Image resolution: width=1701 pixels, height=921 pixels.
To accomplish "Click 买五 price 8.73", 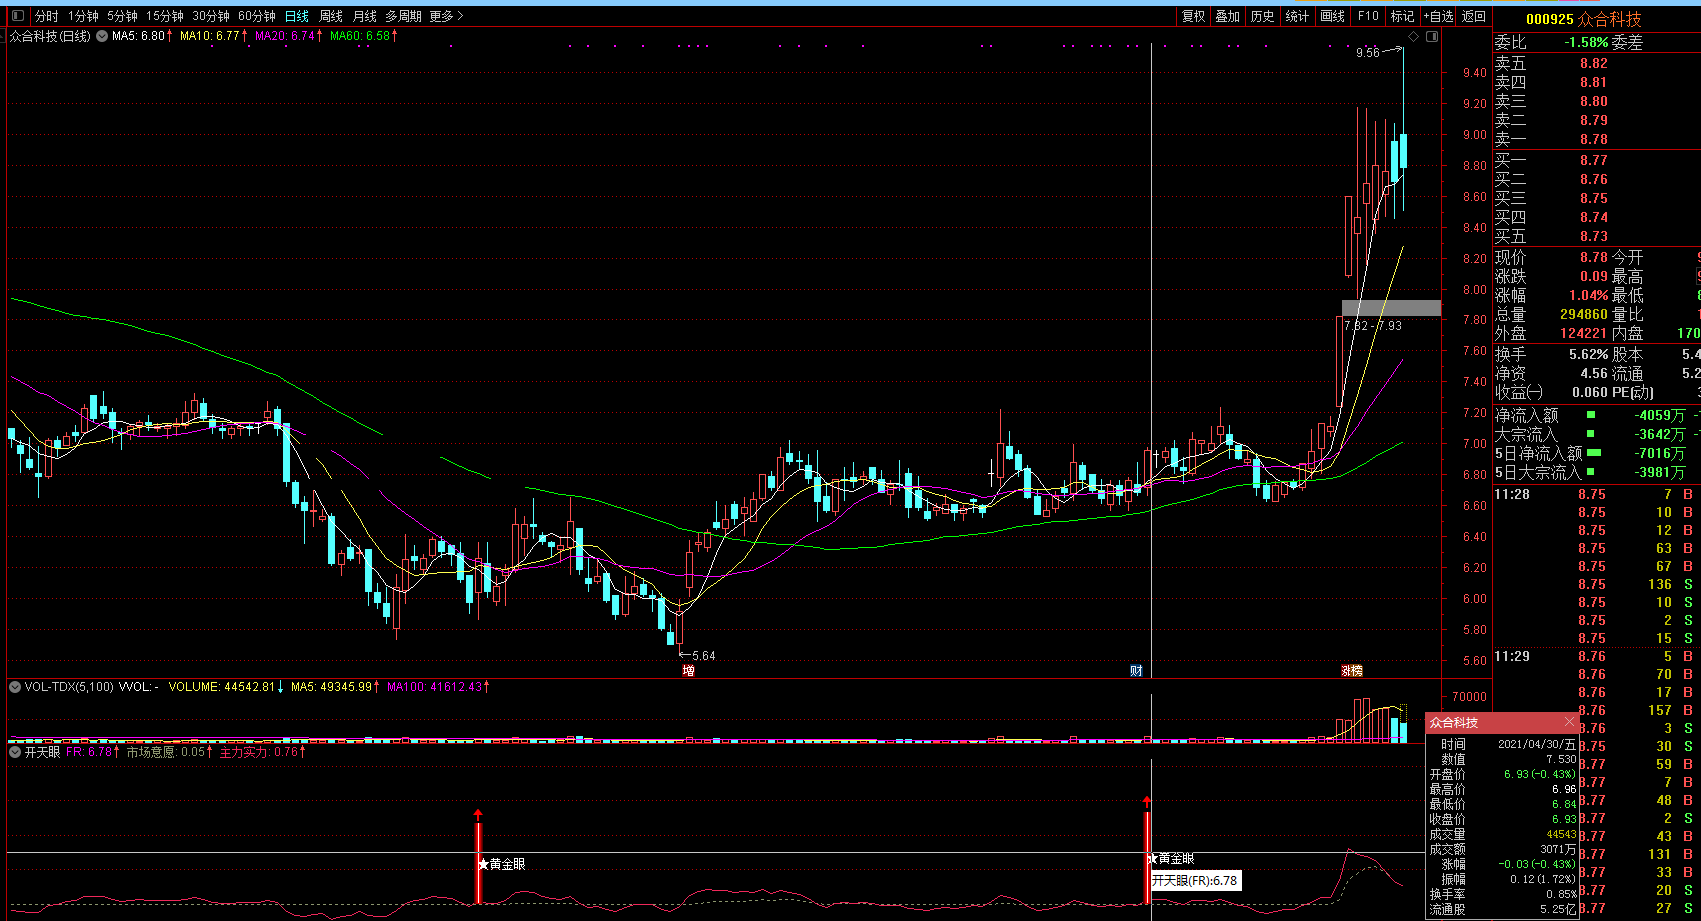I will [x=1594, y=236].
